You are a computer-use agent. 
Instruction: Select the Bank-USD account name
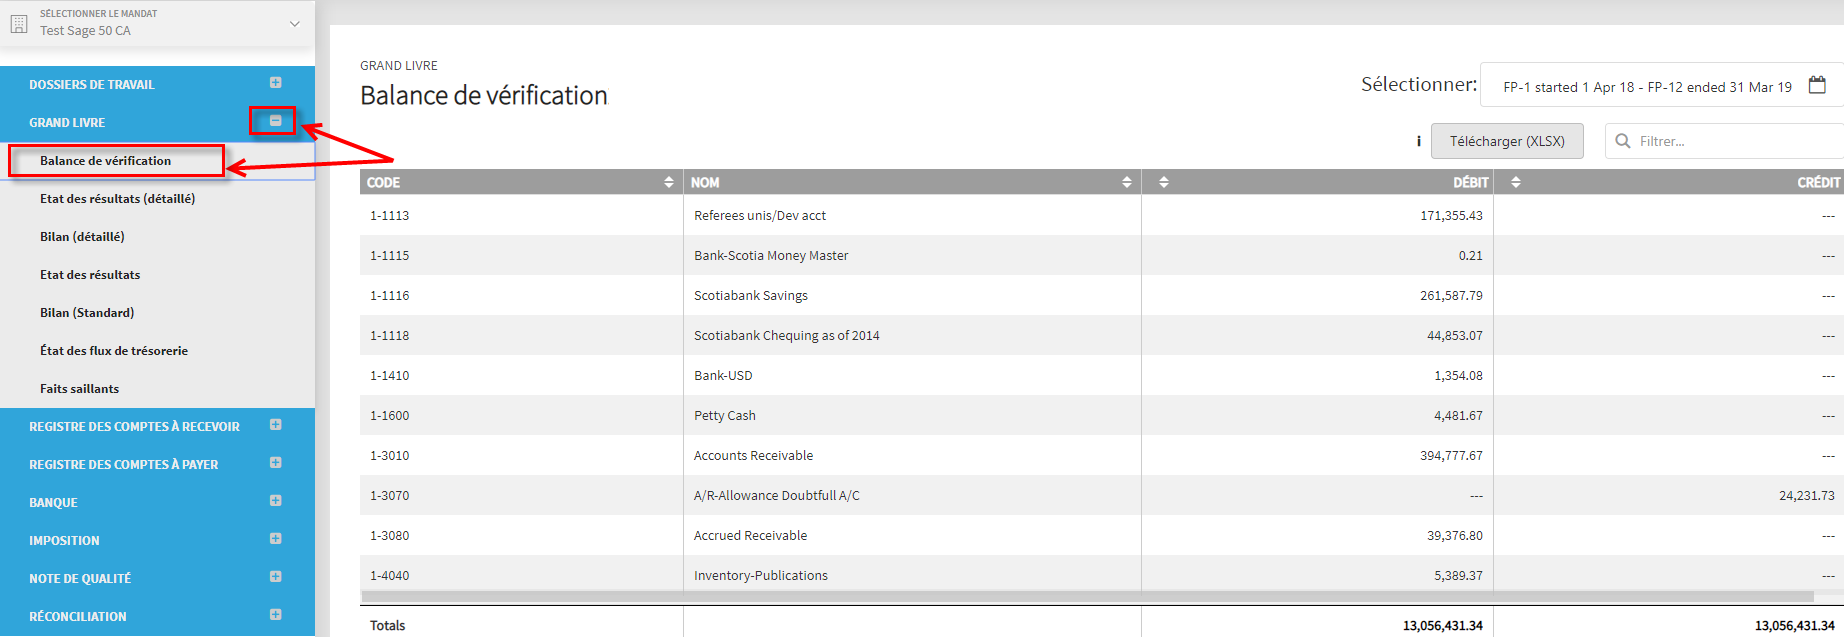pos(723,375)
